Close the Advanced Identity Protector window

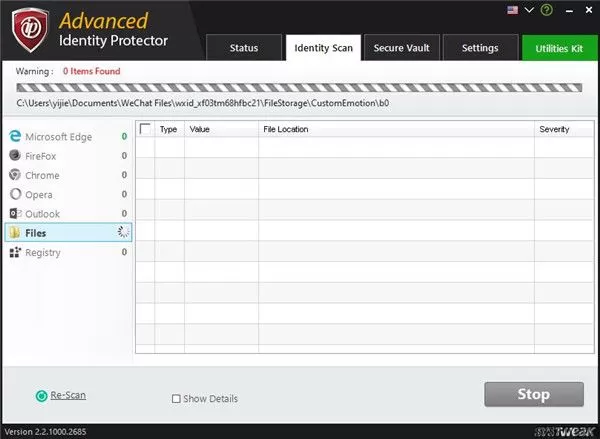click(x=589, y=10)
